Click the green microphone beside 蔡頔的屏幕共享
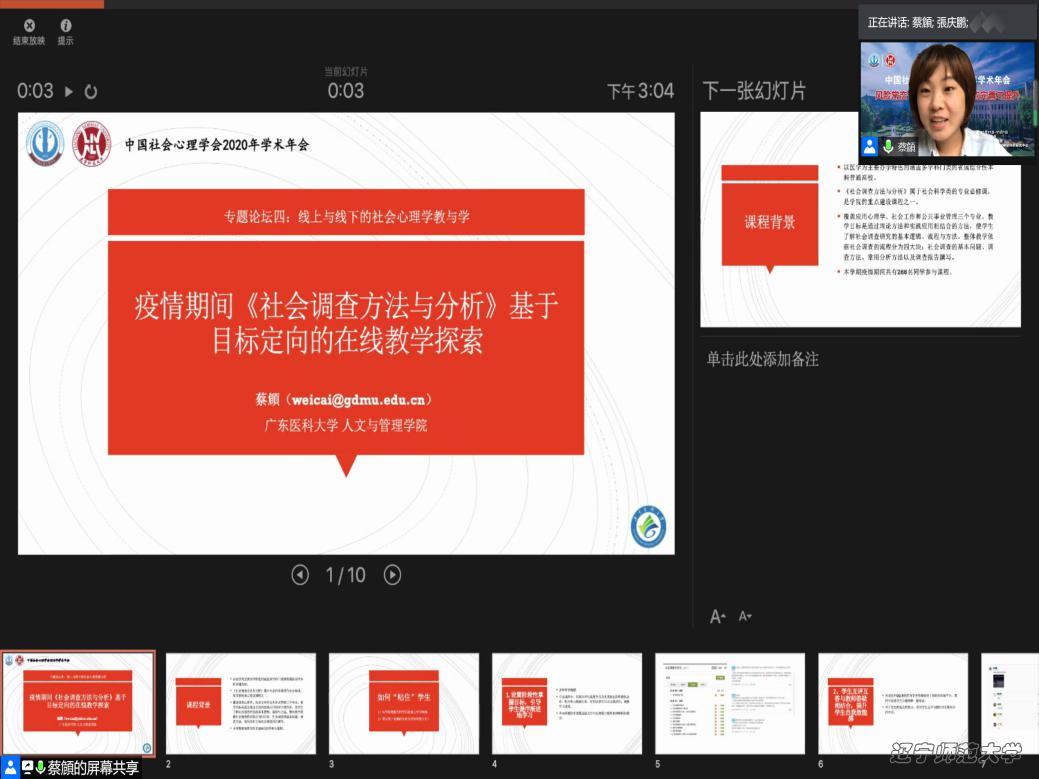 (41, 768)
